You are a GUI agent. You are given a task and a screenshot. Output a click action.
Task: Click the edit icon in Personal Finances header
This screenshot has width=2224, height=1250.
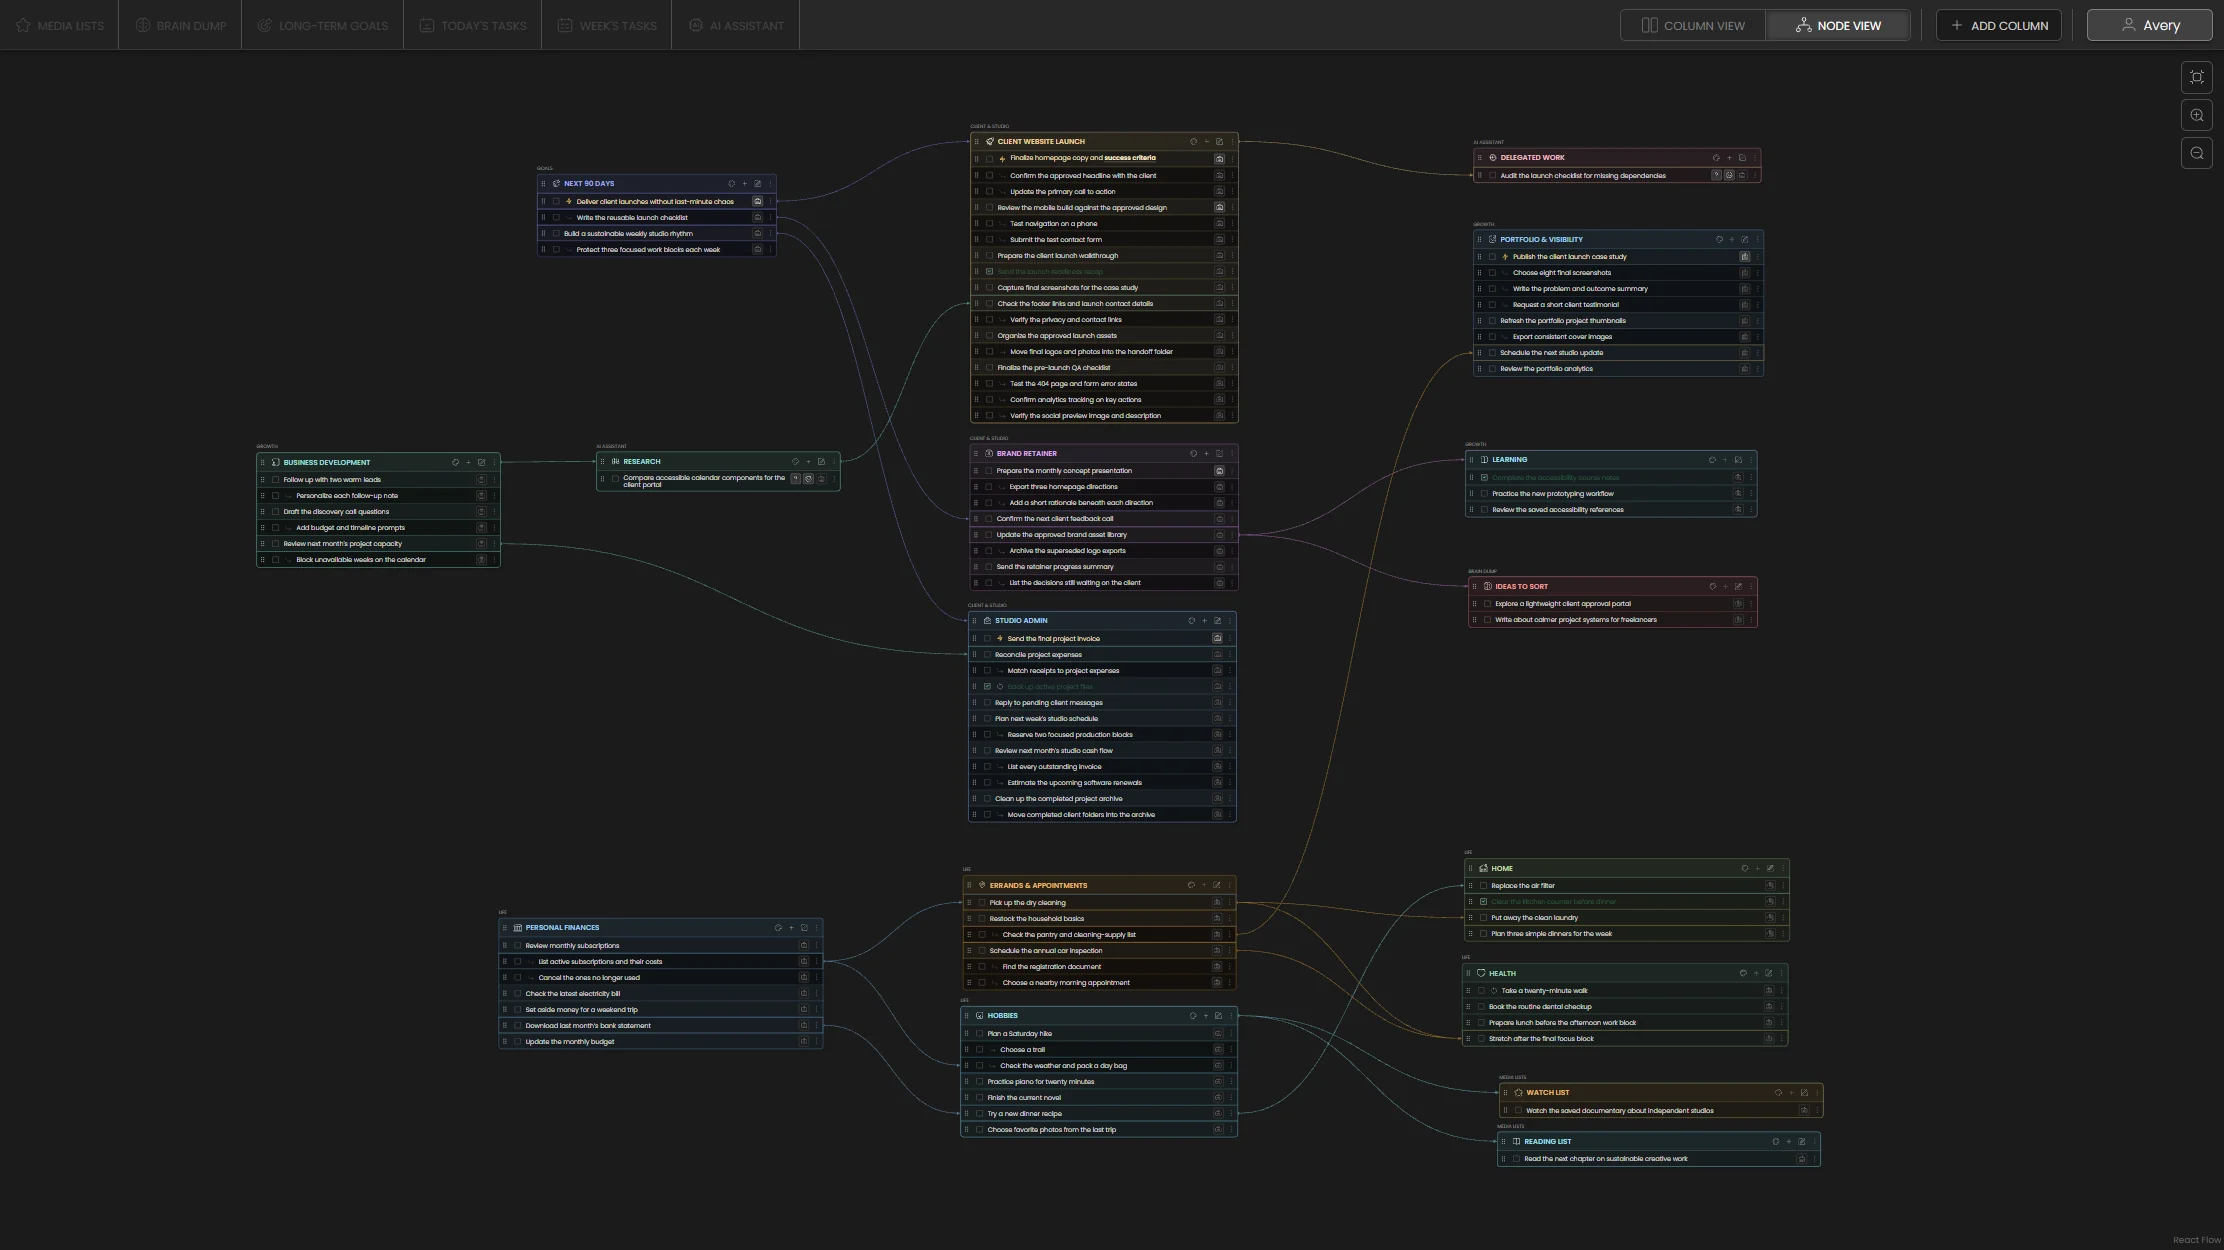click(804, 928)
